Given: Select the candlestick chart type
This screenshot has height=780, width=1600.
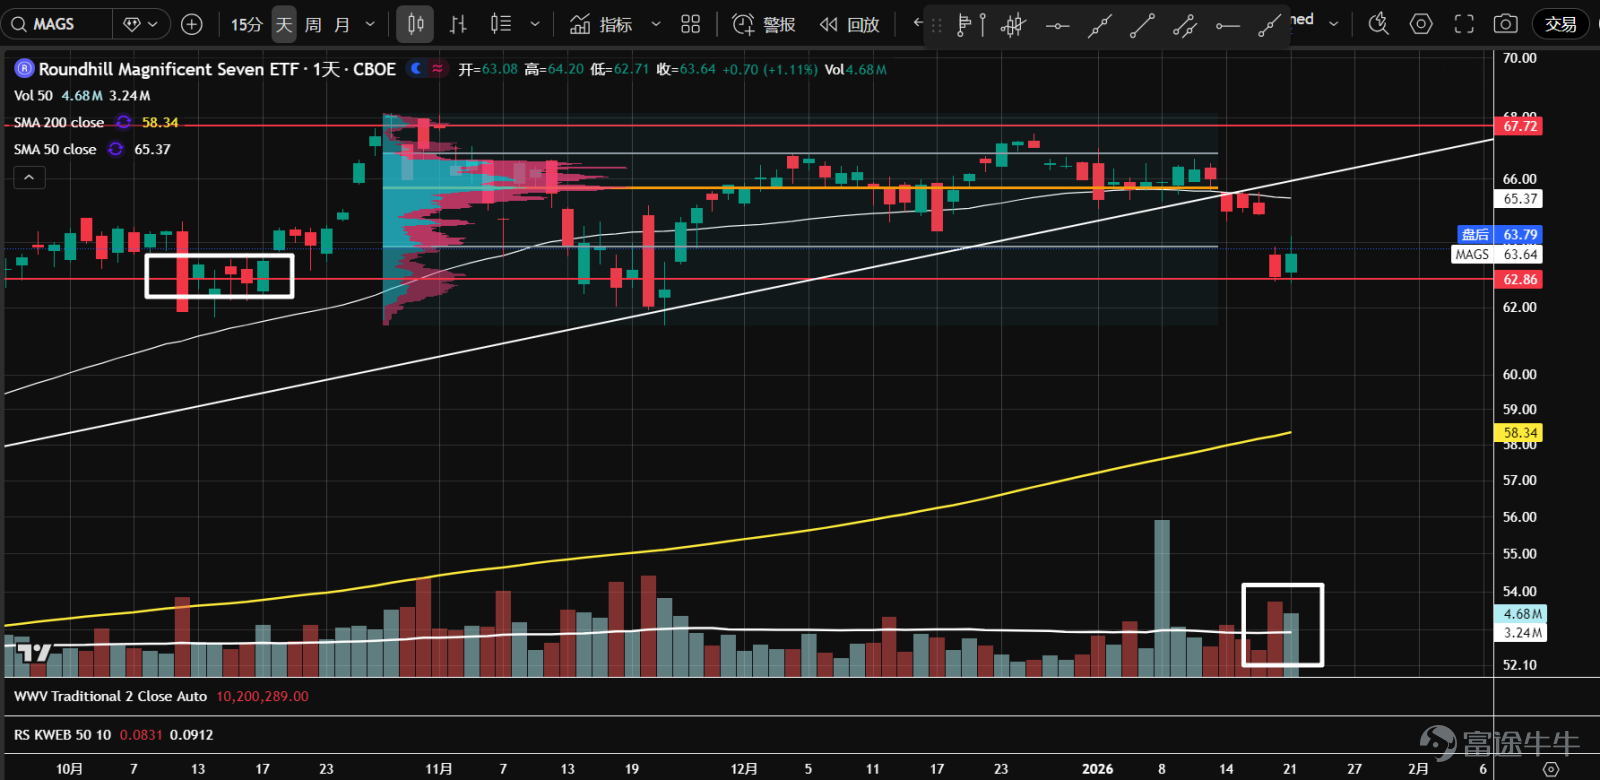Looking at the screenshot, I should 415,24.
